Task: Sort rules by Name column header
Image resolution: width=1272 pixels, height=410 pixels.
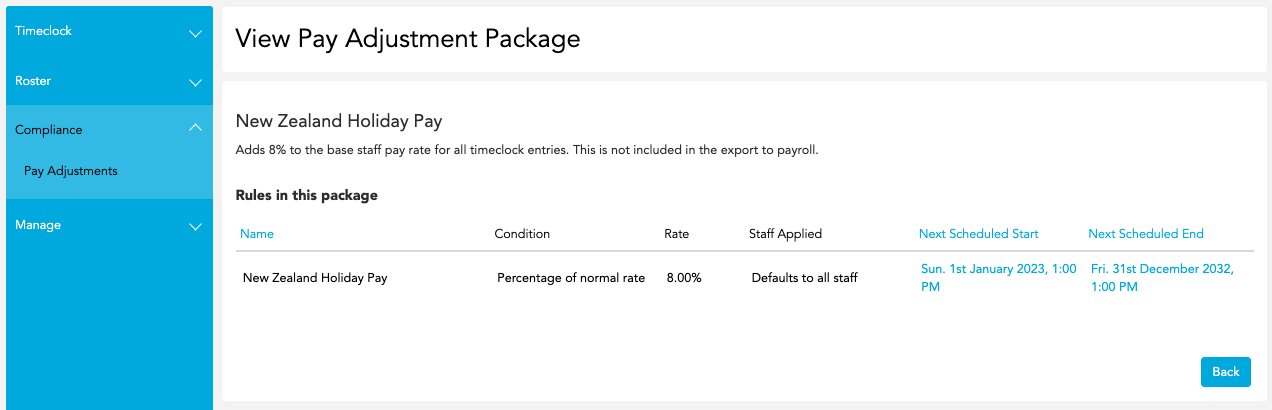Action: (257, 234)
